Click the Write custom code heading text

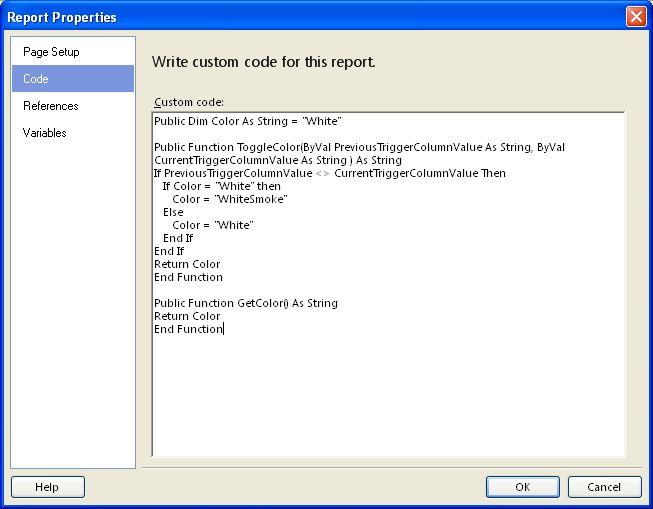tap(263, 62)
